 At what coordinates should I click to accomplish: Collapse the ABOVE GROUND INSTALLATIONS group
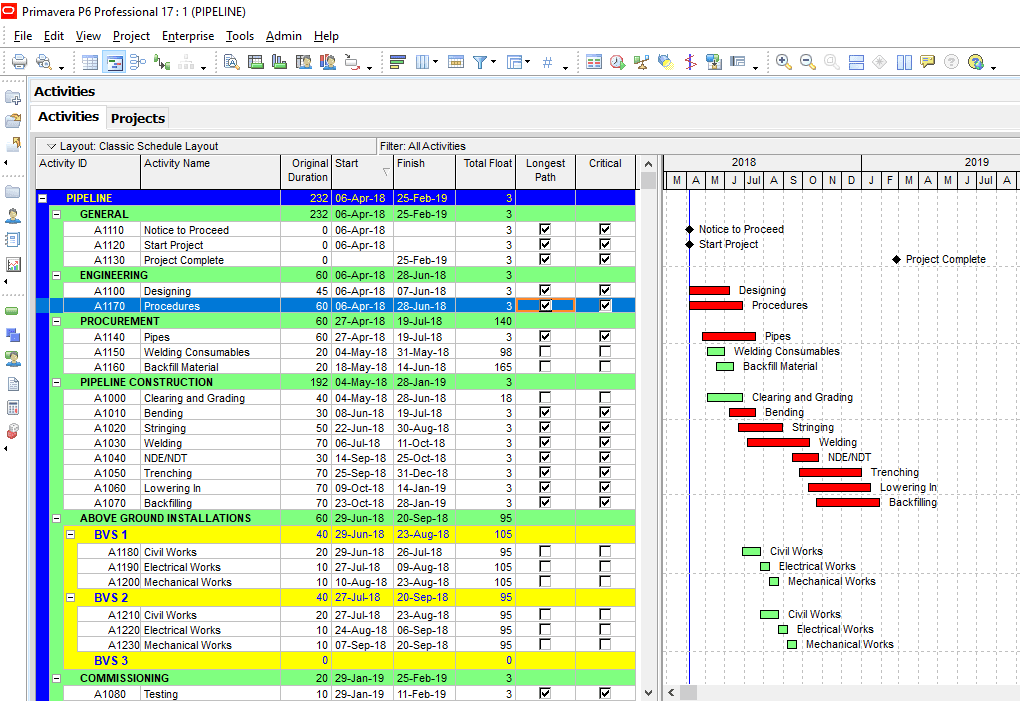(57, 518)
